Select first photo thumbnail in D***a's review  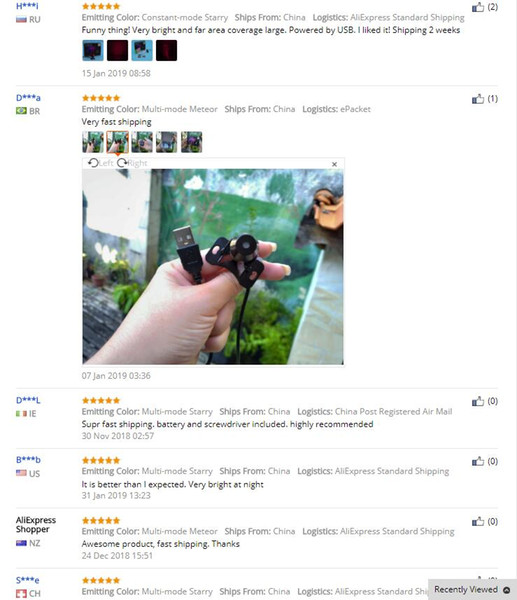pos(93,142)
